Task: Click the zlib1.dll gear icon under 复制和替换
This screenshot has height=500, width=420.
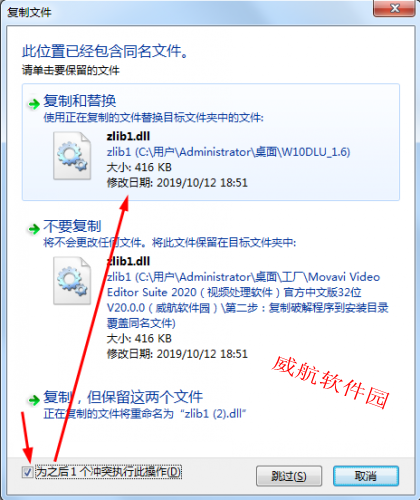Action: 72,156
